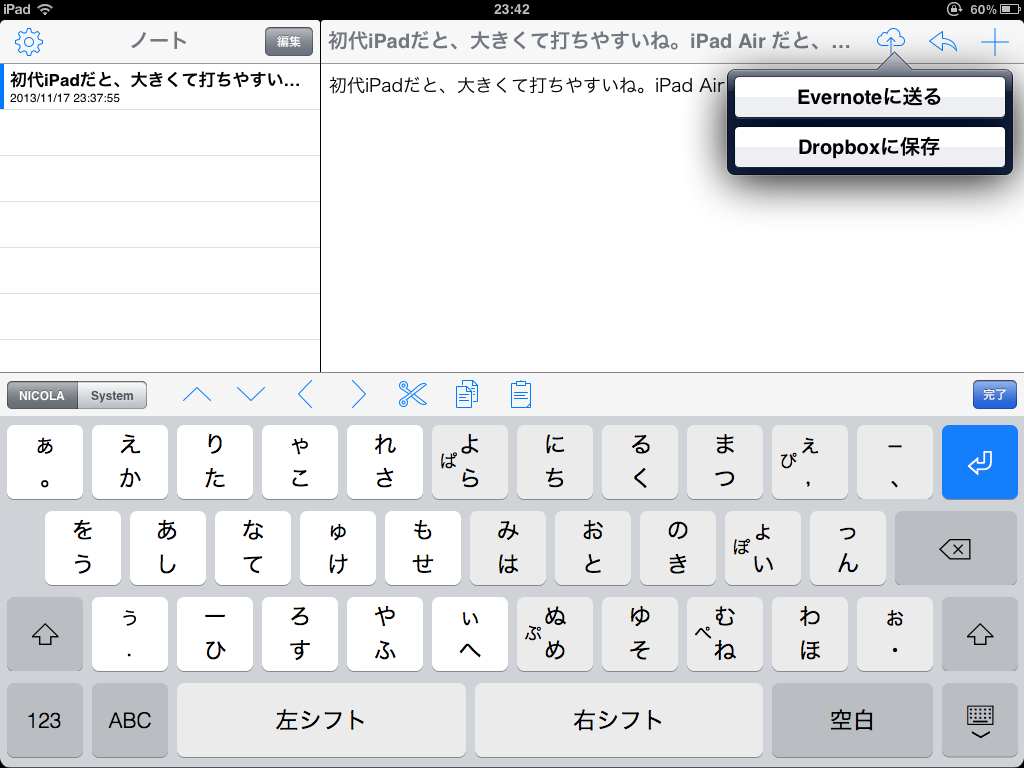Tap the っ/ん key
1024x768 pixels.
[848, 548]
